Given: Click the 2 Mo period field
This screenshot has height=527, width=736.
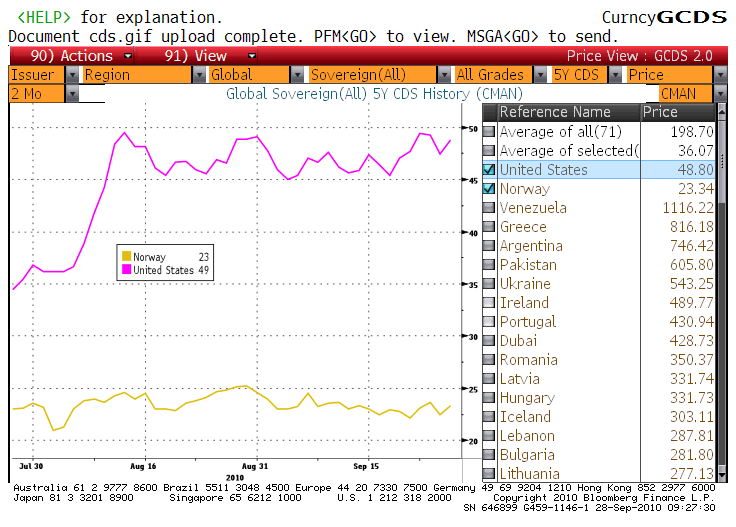Looking at the screenshot, I should tap(37, 94).
